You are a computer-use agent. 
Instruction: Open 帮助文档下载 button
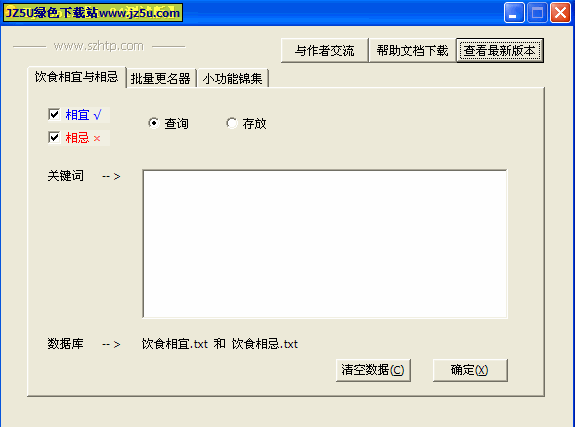click(412, 51)
